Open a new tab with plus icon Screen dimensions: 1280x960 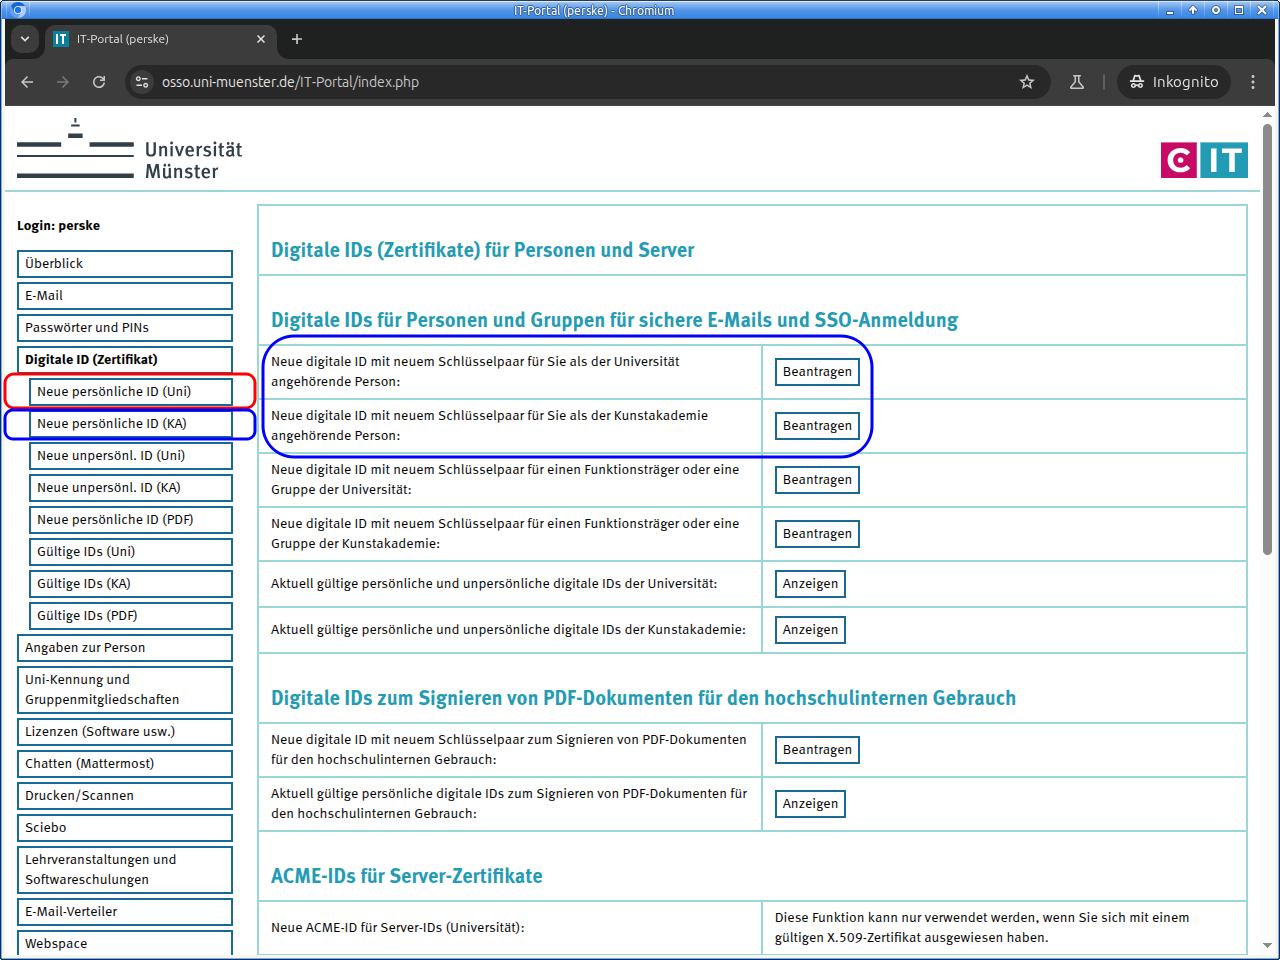[x=297, y=39]
